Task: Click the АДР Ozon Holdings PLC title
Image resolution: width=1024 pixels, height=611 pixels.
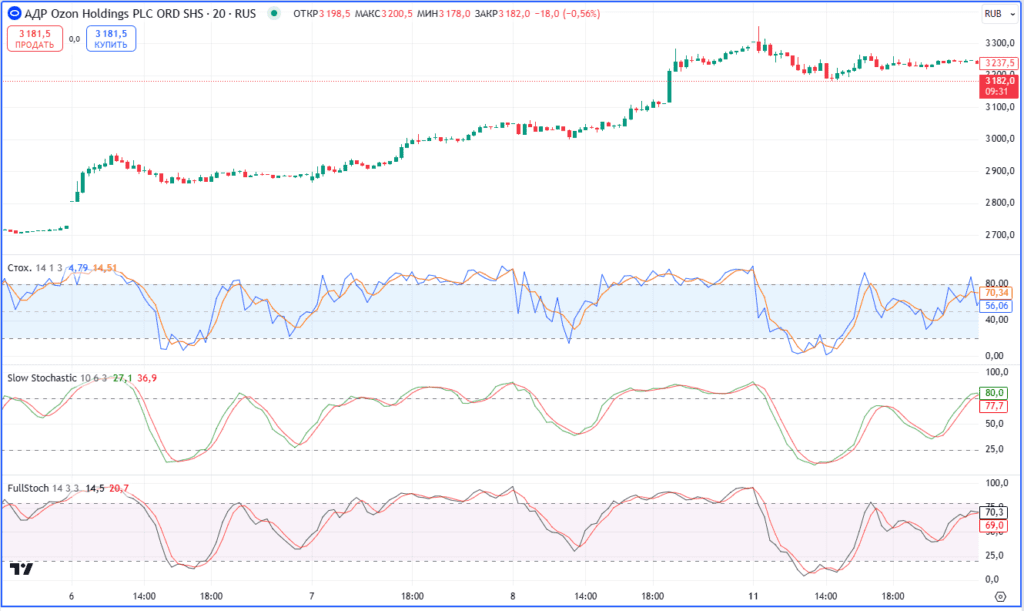Action: [x=140, y=13]
